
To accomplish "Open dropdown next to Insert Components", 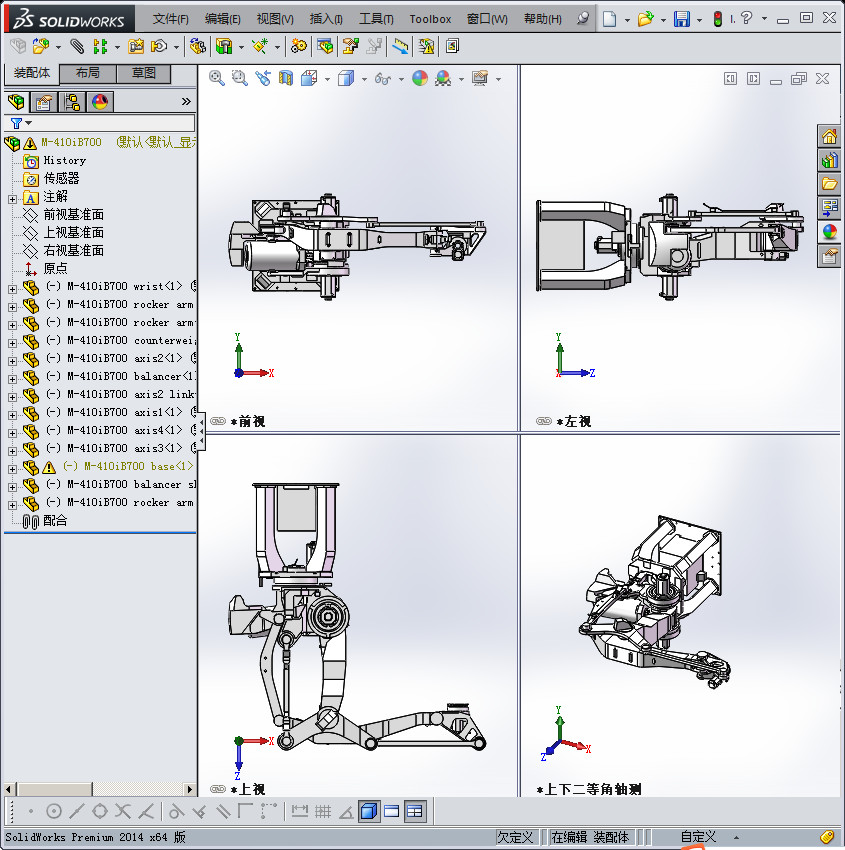I will (x=58, y=47).
